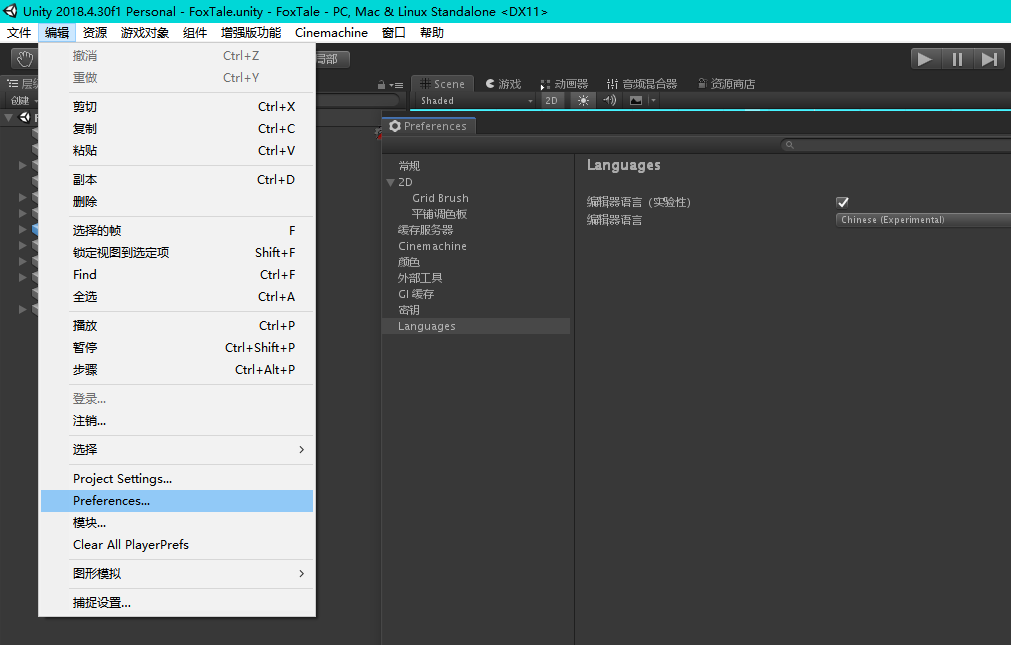The image size is (1011, 645).
Task: Switch to the 资源商店 tab
Action: pos(727,84)
